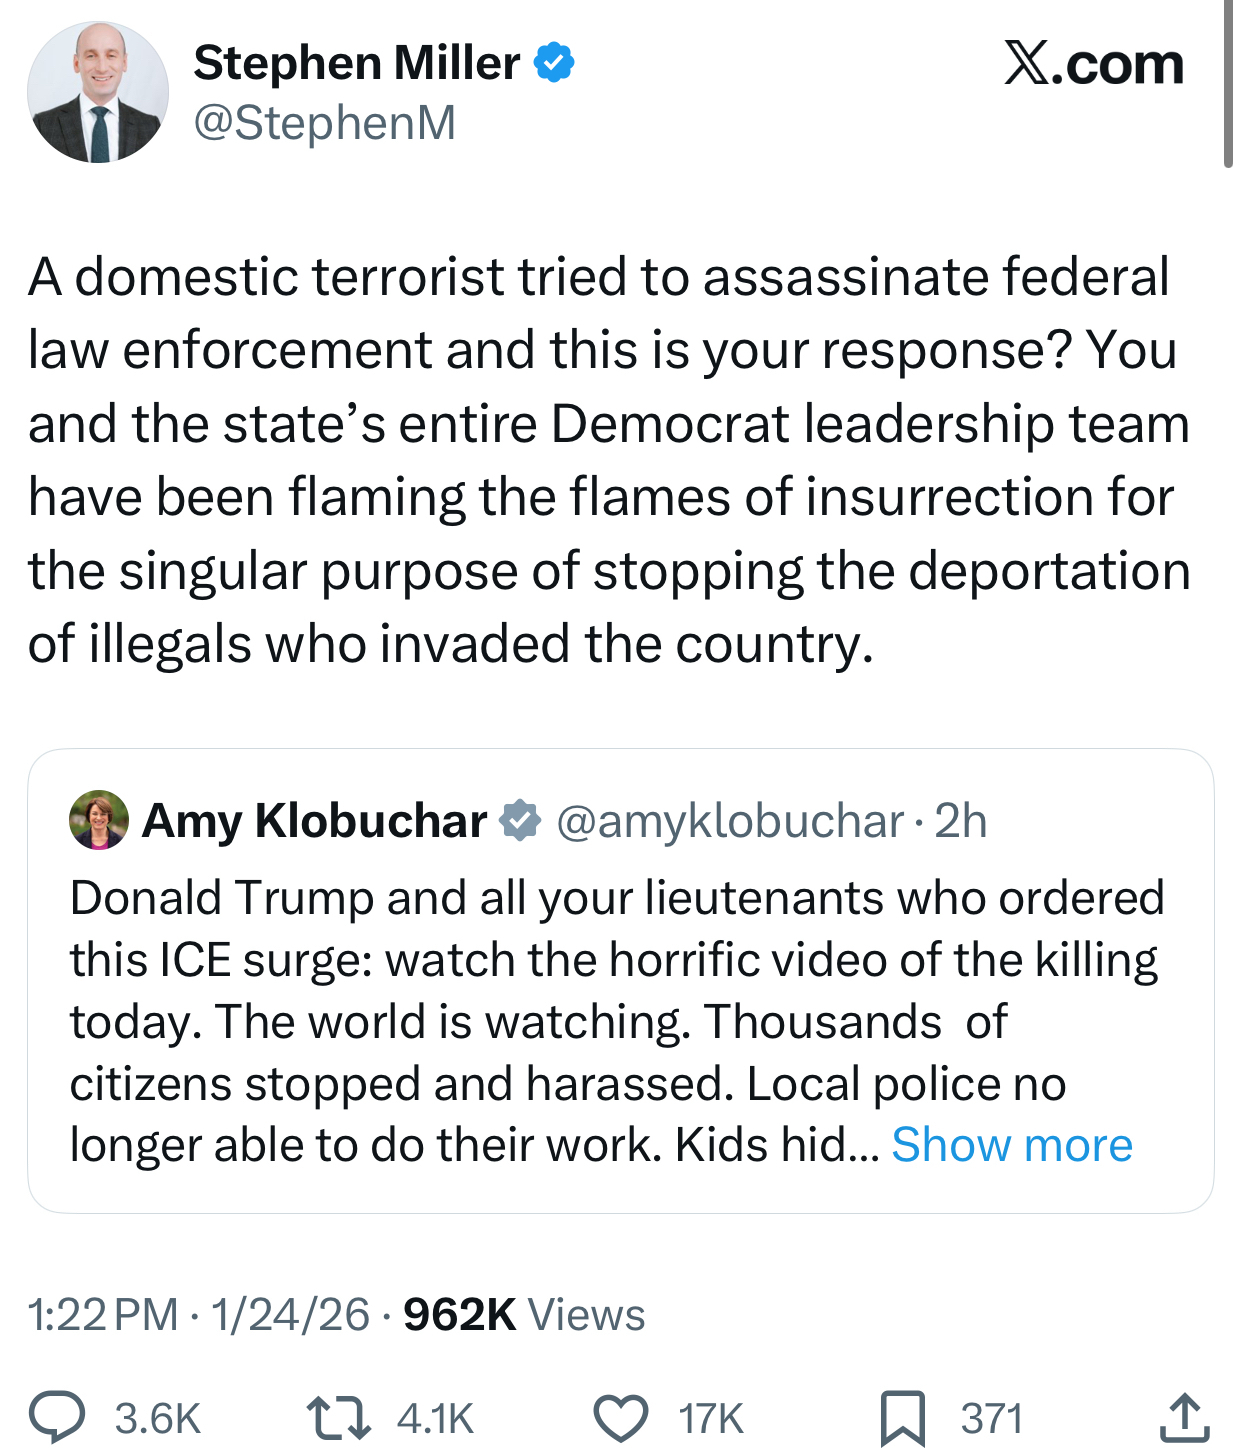Open Stephen Miller's profile picture
The height and width of the screenshot is (1456, 1242).
click(x=97, y=93)
